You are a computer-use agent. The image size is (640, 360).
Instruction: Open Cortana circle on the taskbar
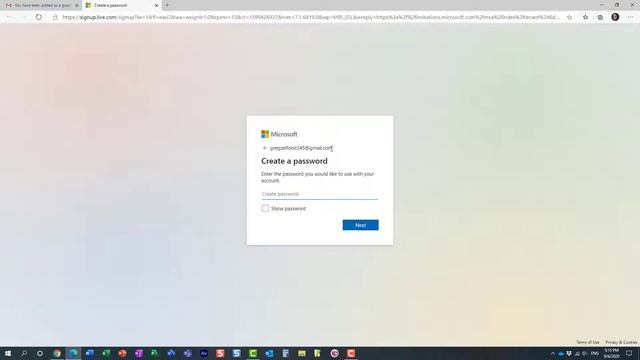coord(40,353)
